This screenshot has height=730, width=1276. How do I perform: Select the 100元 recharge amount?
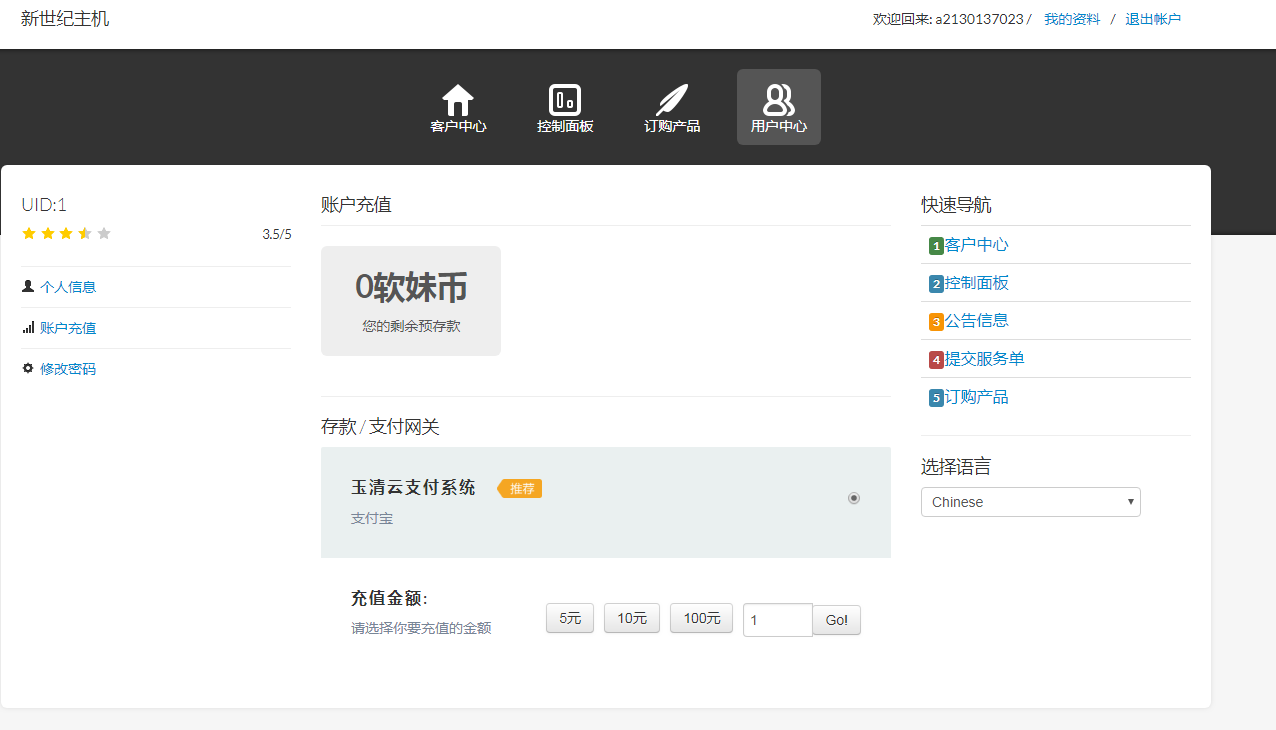tap(701, 618)
